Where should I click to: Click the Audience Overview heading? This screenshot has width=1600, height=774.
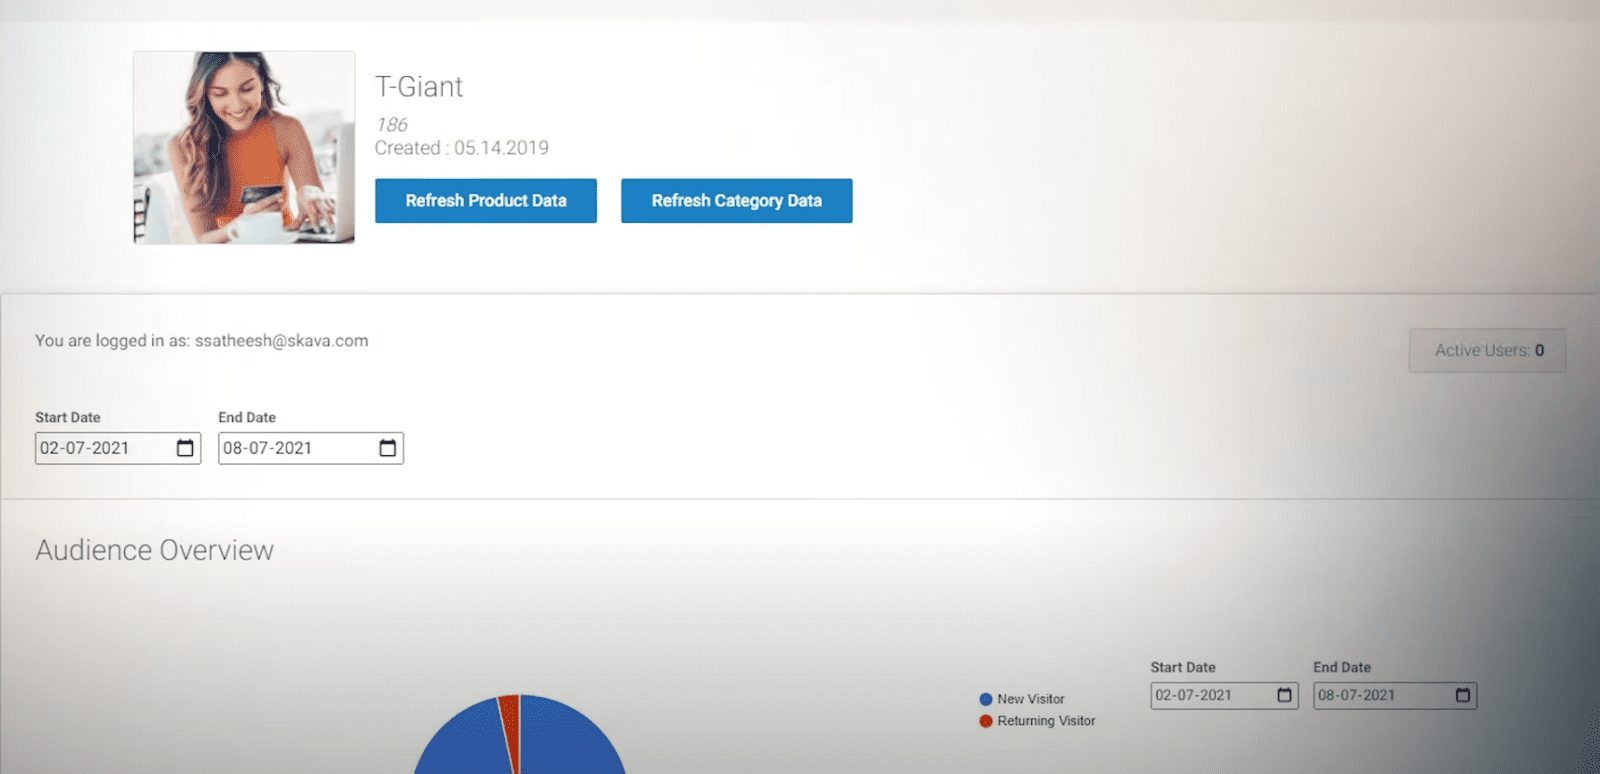pyautogui.click(x=155, y=550)
